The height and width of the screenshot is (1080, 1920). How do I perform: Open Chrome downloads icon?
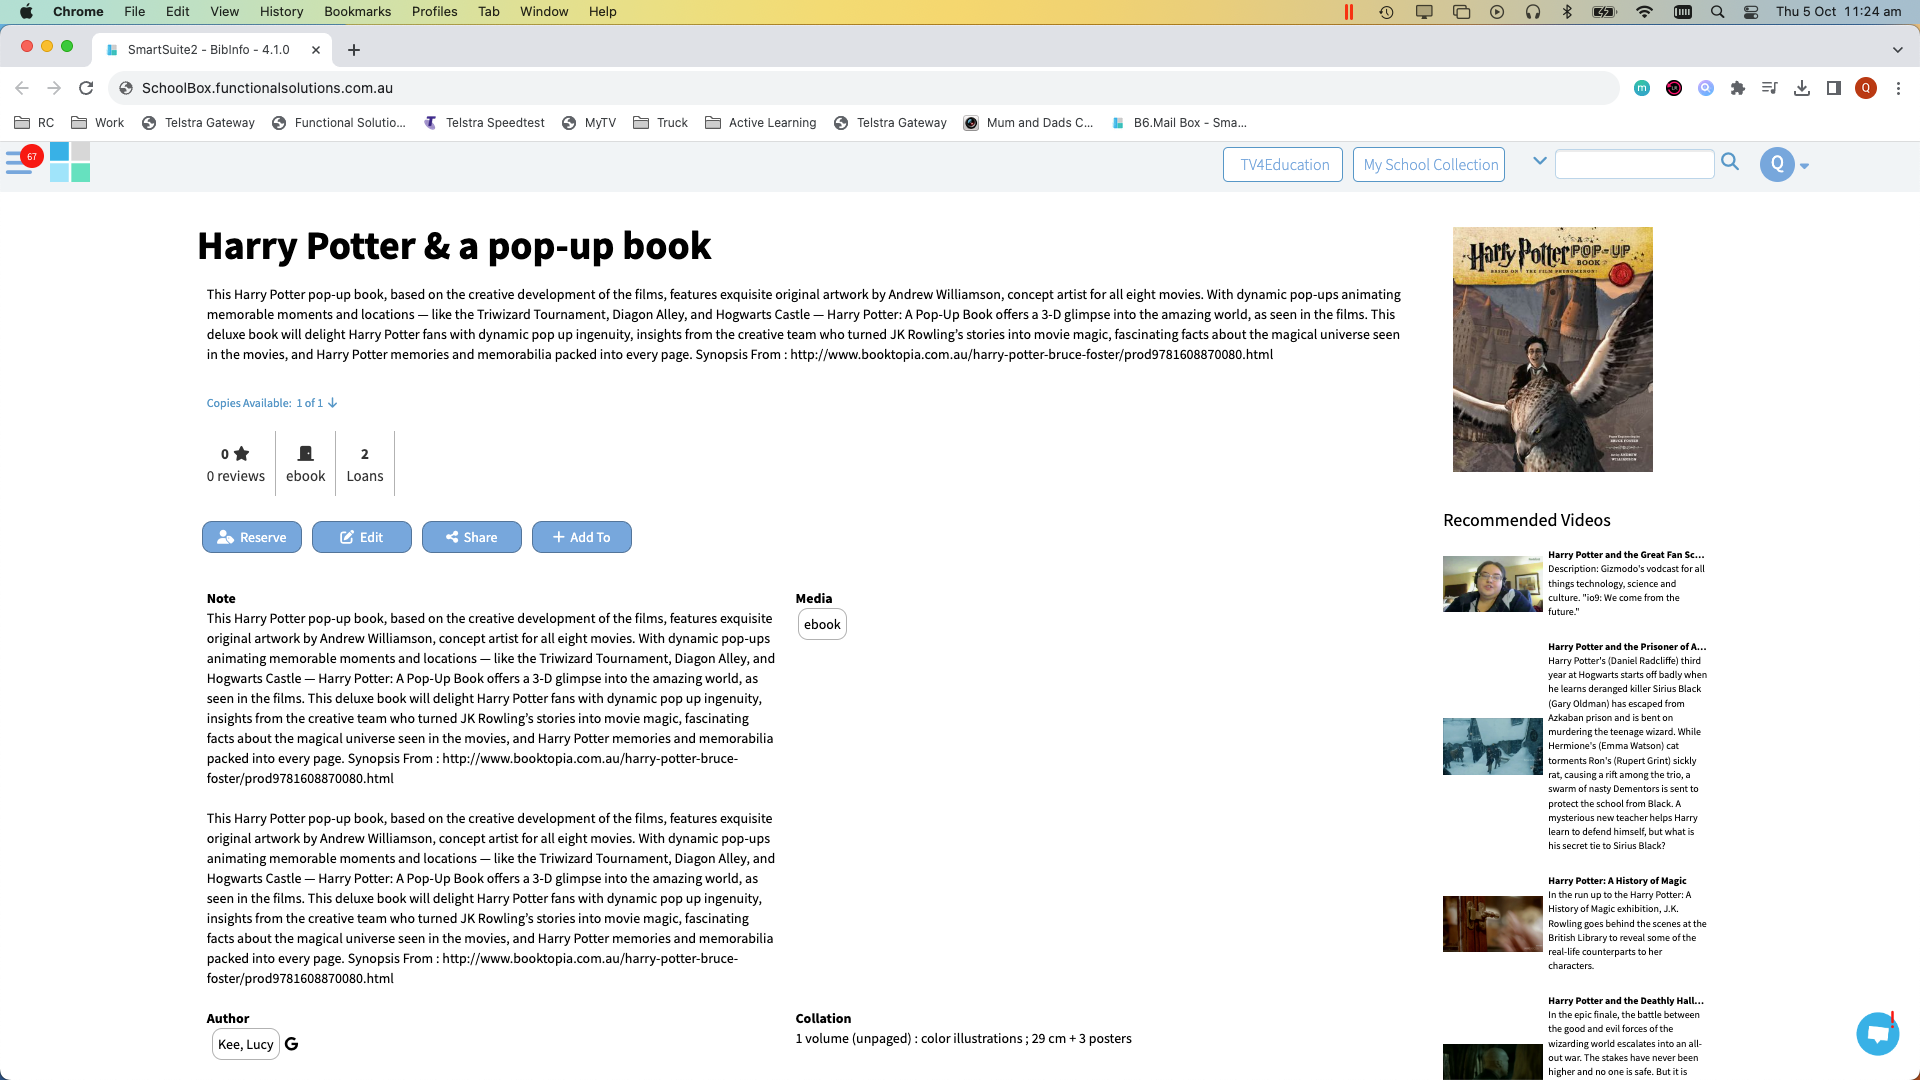tap(1802, 88)
